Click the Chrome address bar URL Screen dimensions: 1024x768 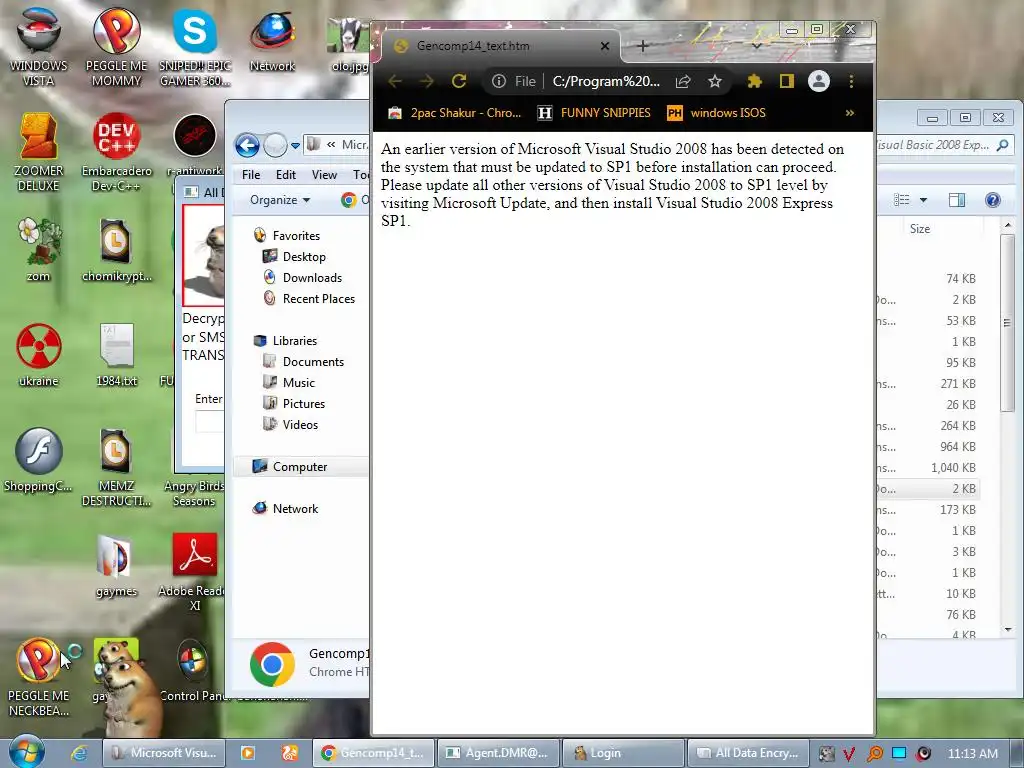pyautogui.click(x=605, y=81)
